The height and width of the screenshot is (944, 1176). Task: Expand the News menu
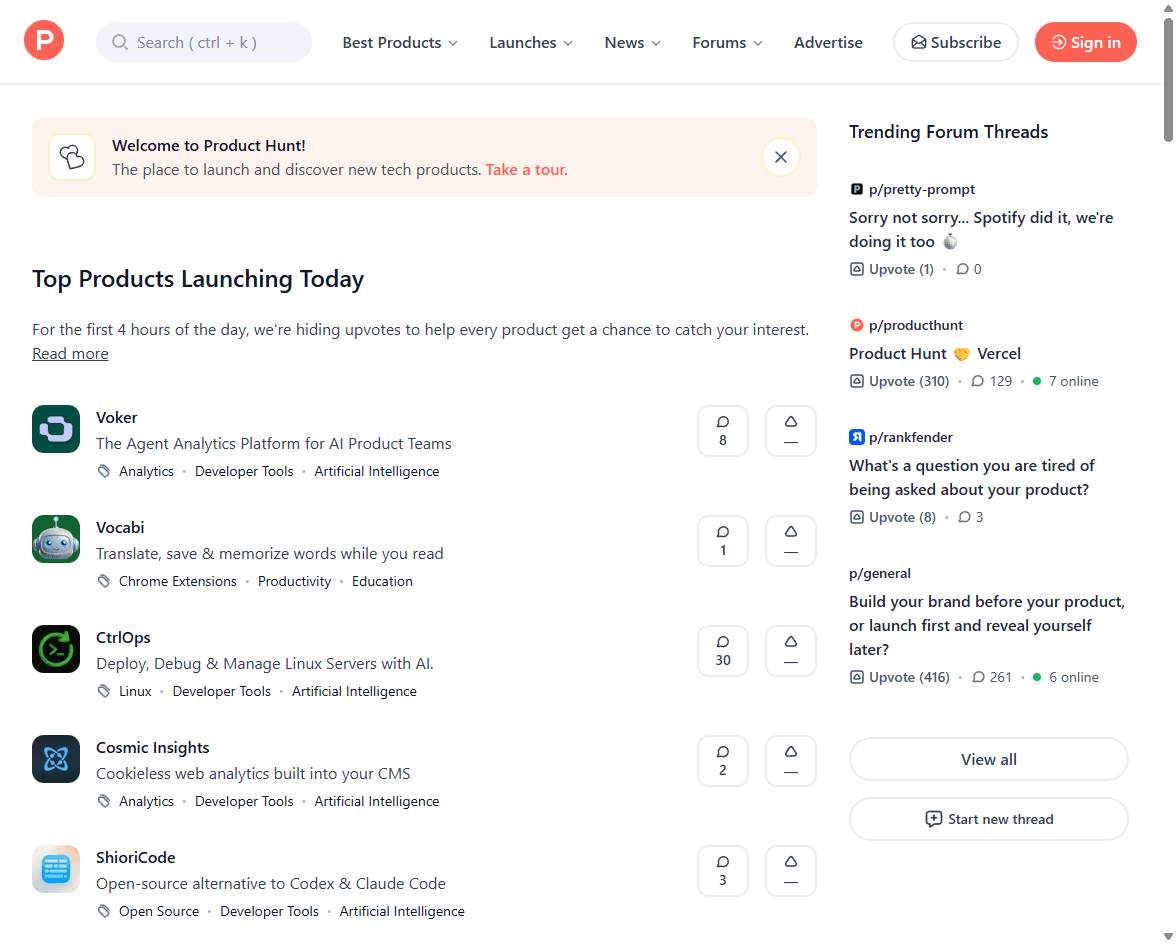[632, 43]
